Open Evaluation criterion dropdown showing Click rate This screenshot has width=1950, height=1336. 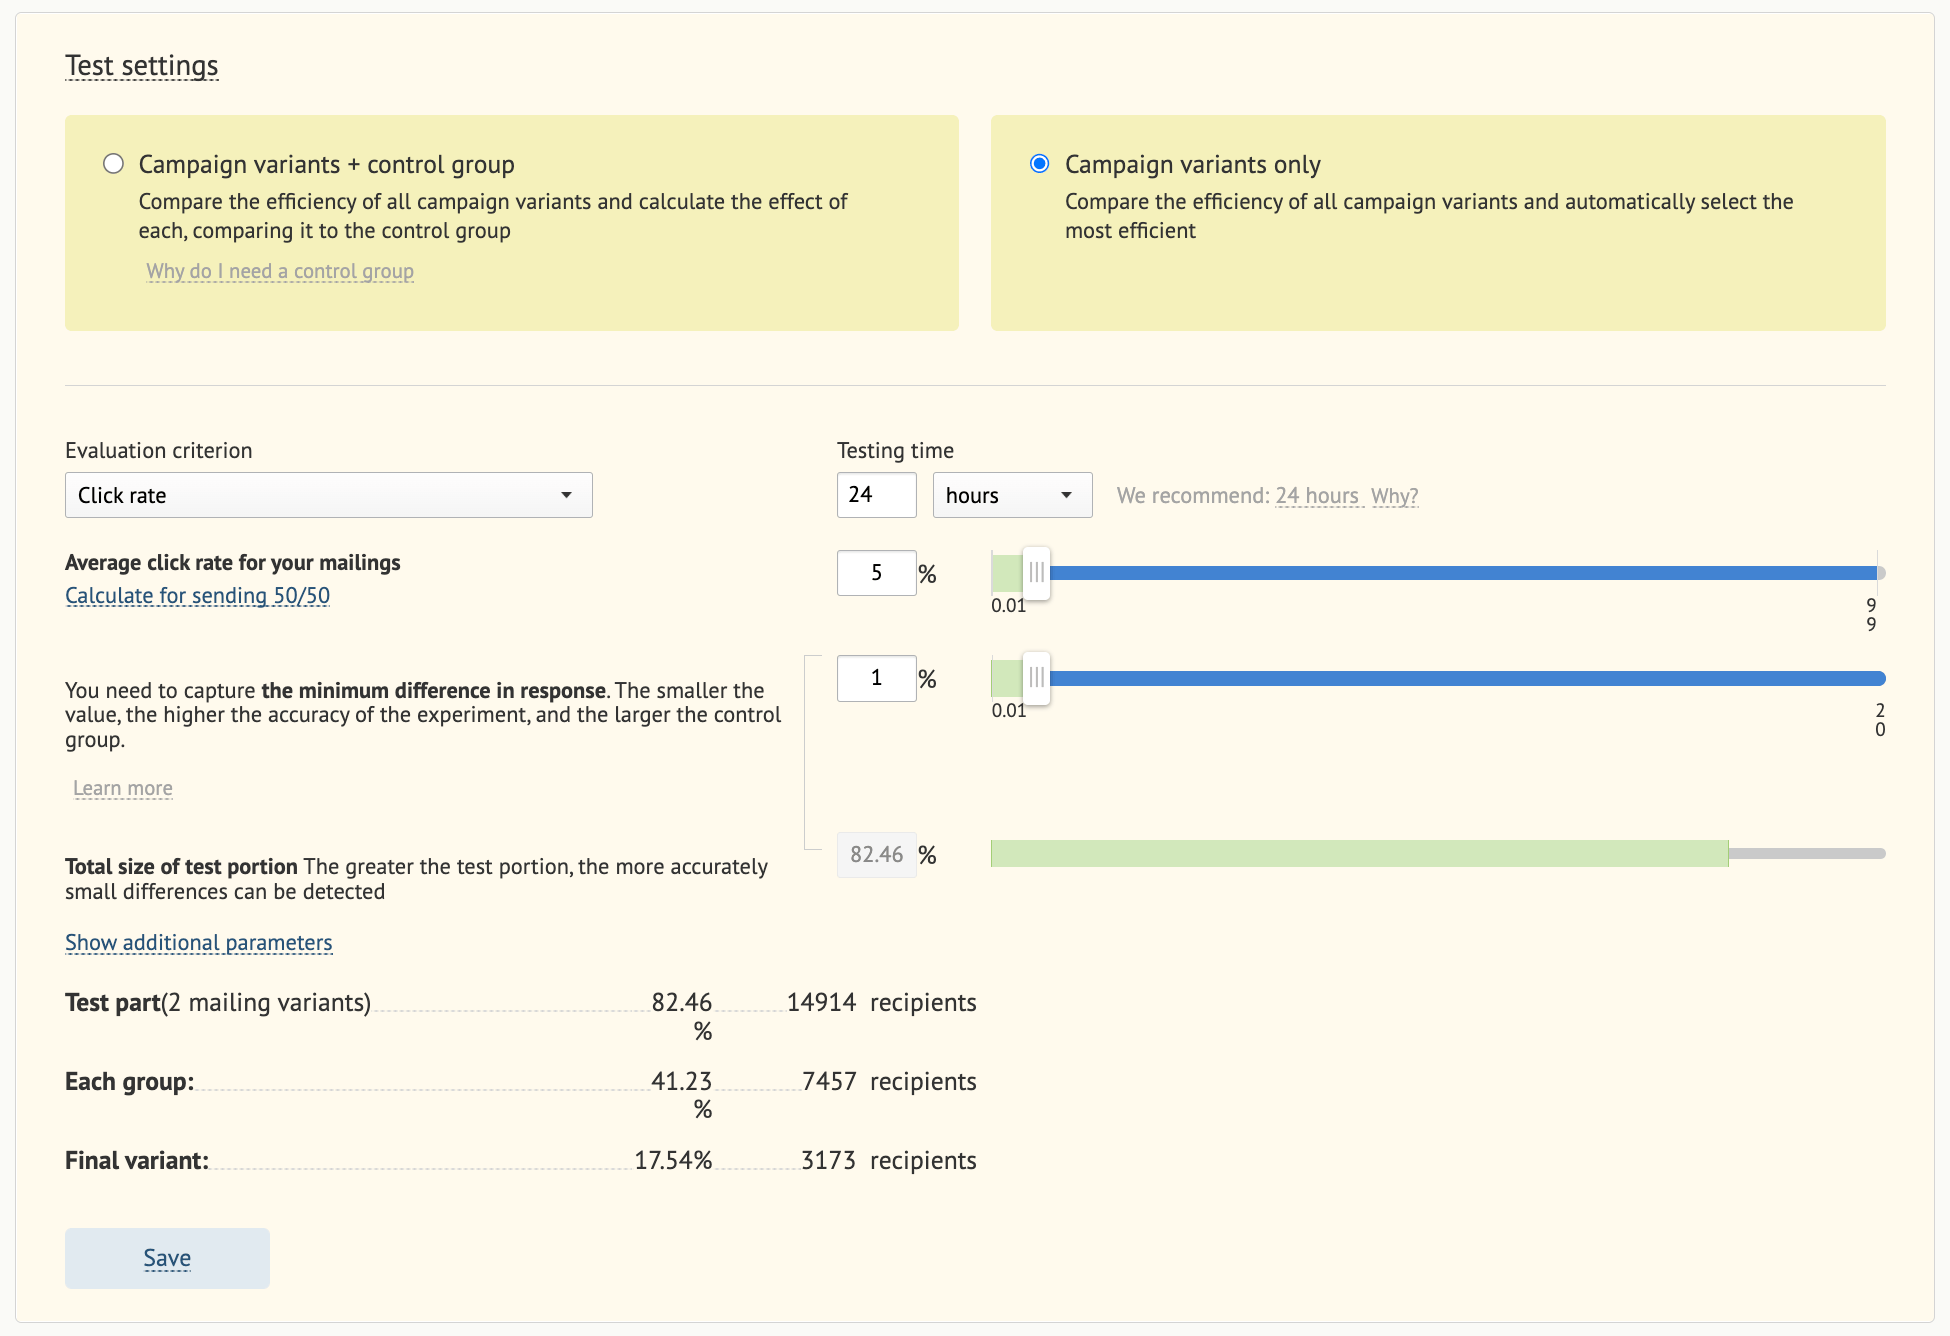click(328, 495)
